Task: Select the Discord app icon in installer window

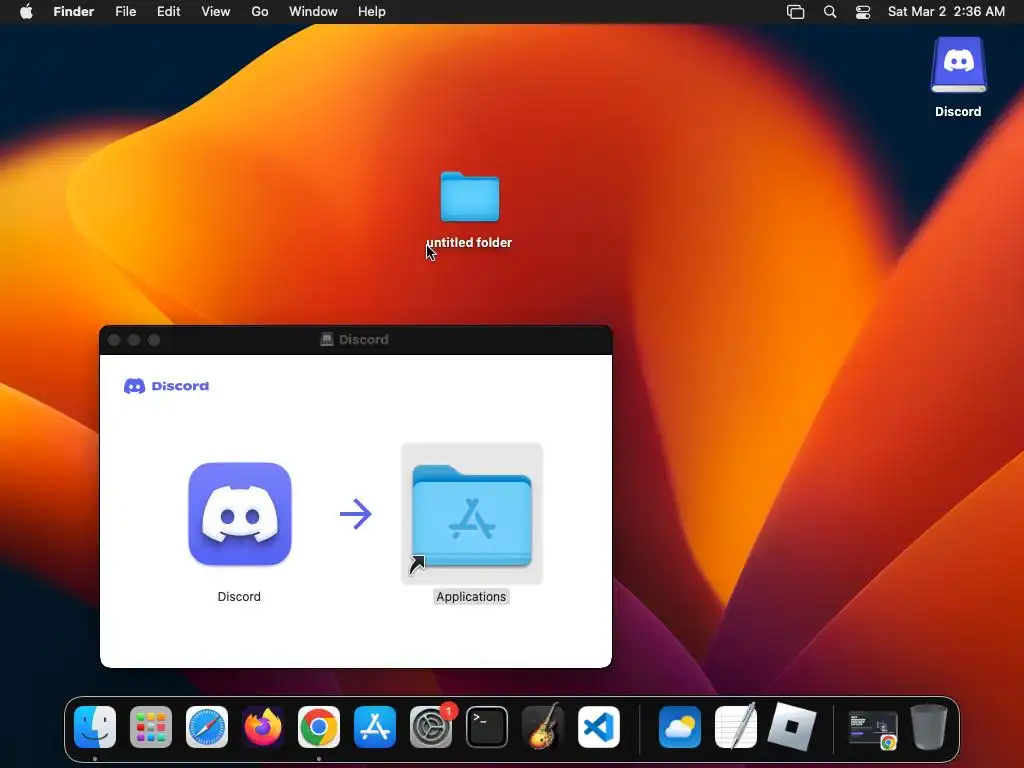Action: click(240, 514)
